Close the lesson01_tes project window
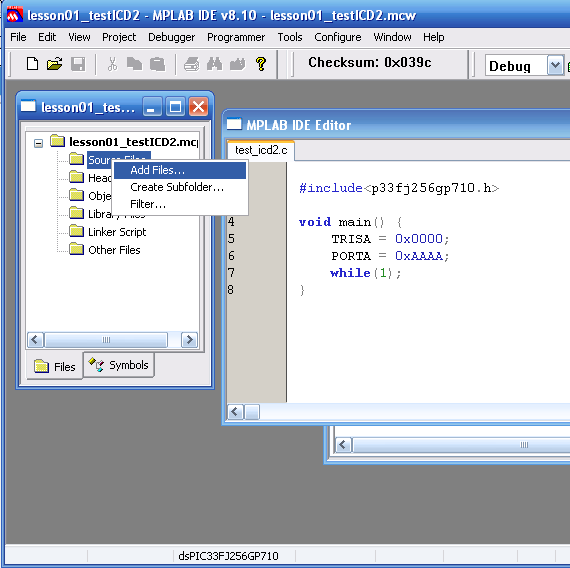The height and width of the screenshot is (568, 570). tap(198, 107)
